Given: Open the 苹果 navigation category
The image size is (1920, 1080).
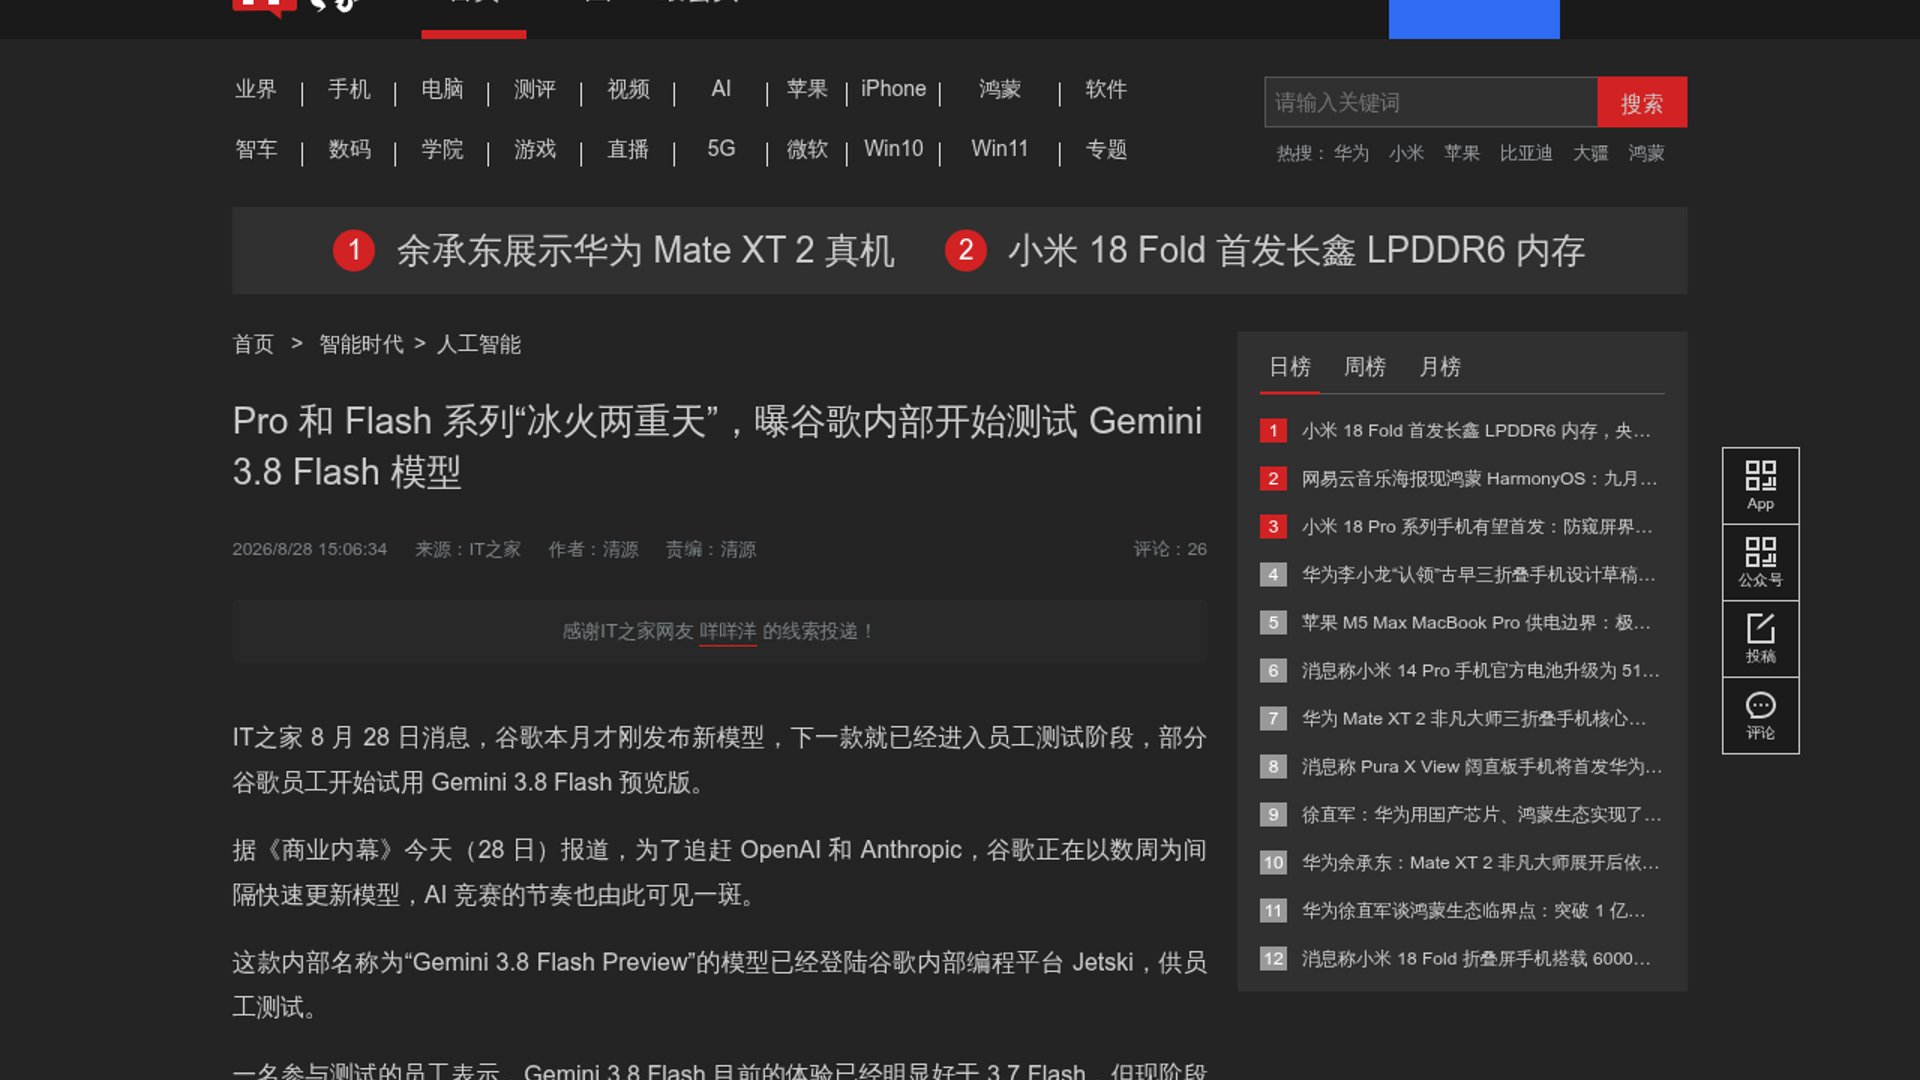Looking at the screenshot, I should click(807, 89).
